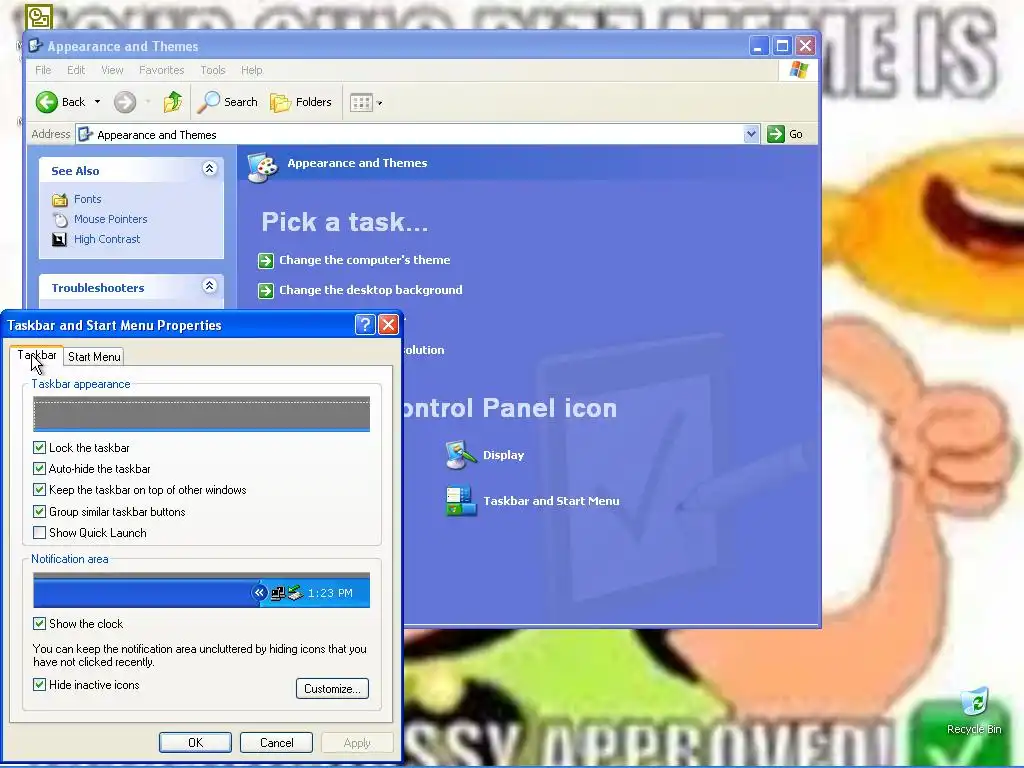
Task: Toggle Show the clock checkbox
Action: coord(39,623)
